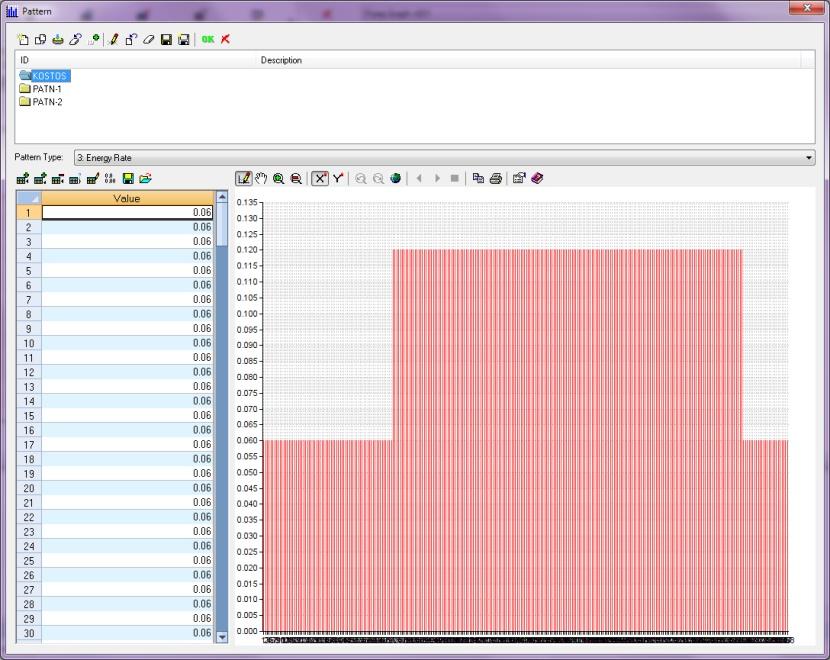Select the KOSTOS pattern in the list

click(x=49, y=76)
